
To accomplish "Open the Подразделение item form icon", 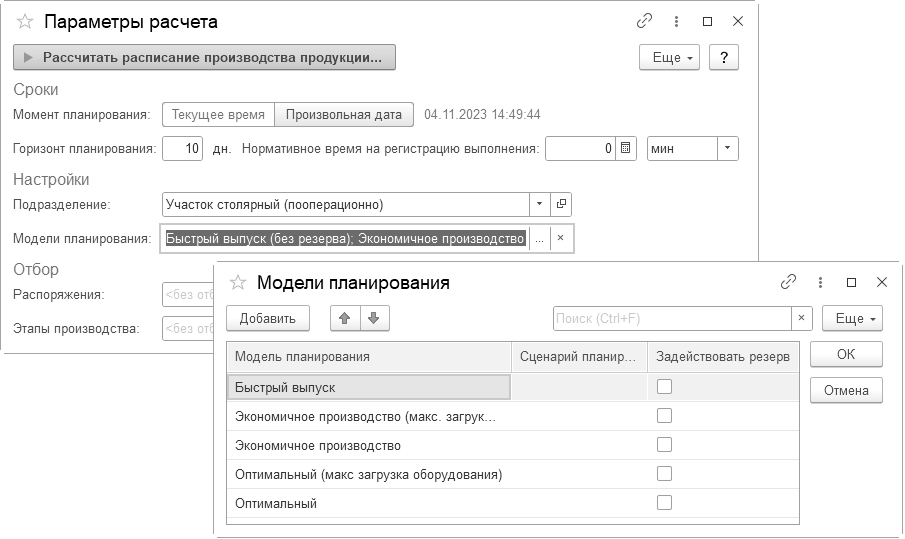I will pos(561,204).
